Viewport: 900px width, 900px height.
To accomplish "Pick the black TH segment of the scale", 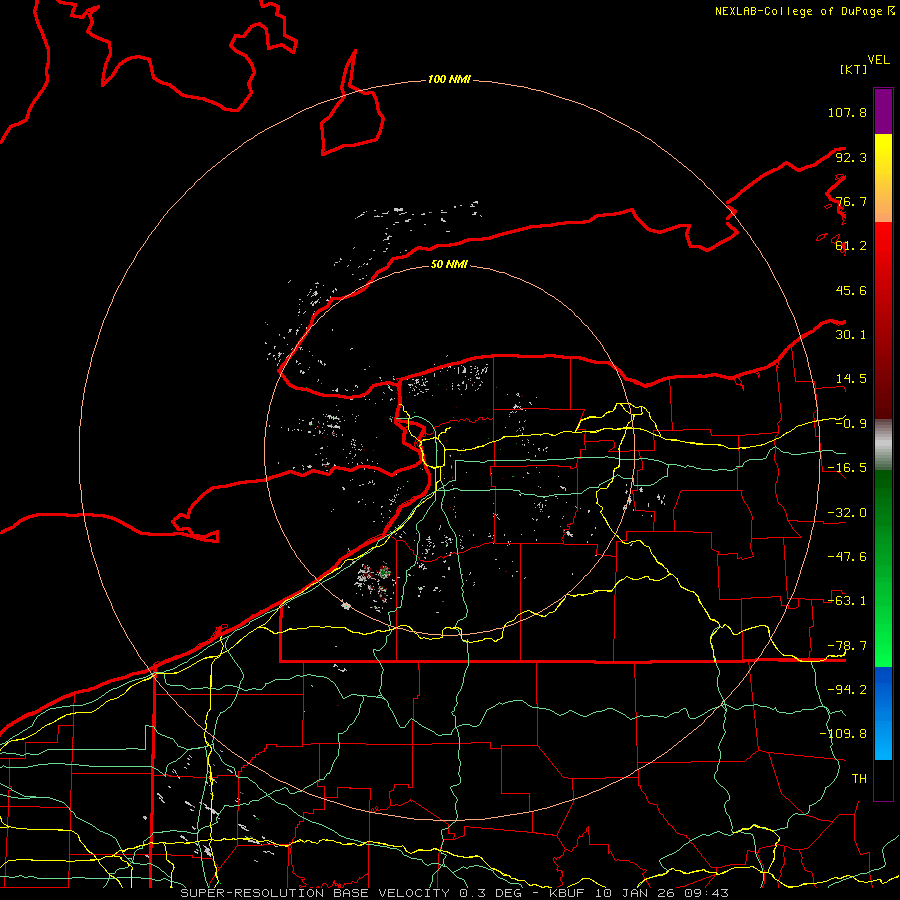I will pos(883,780).
